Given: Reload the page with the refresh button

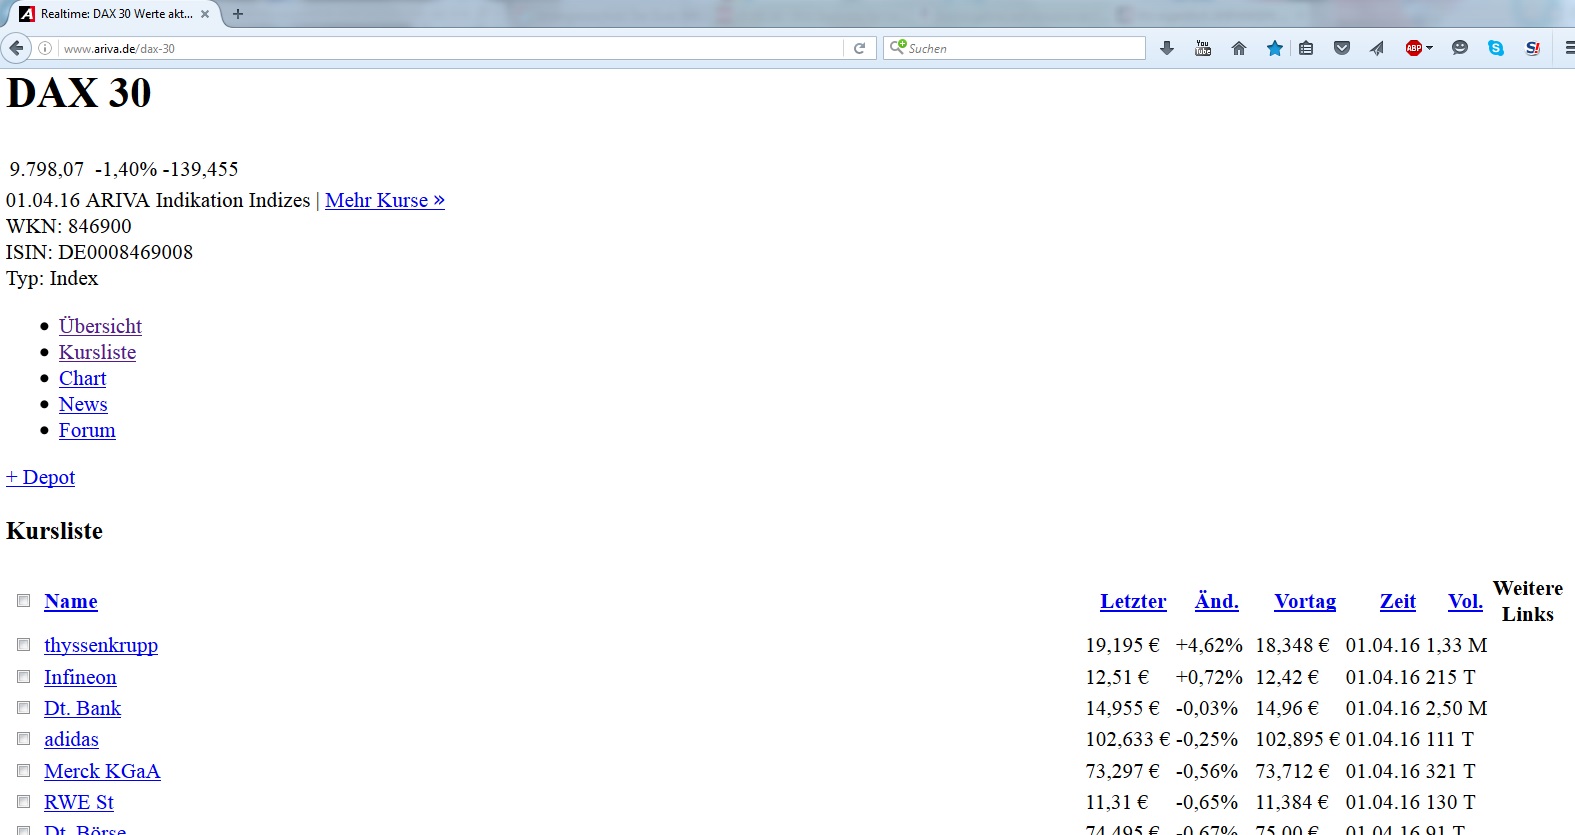Looking at the screenshot, I should pyautogui.click(x=859, y=48).
